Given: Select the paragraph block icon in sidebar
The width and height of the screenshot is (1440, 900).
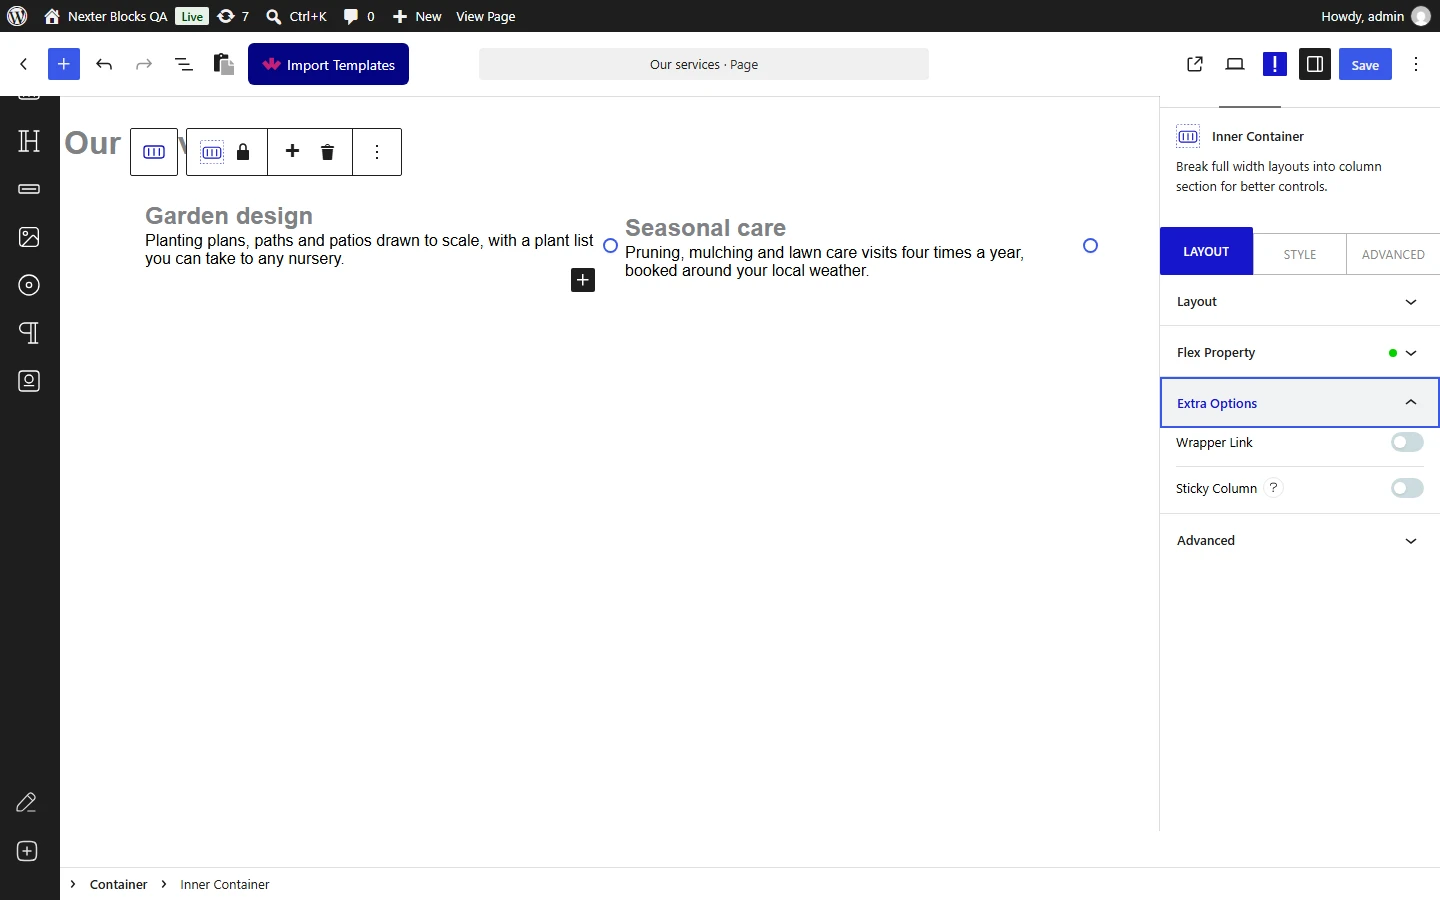Looking at the screenshot, I should point(29,333).
